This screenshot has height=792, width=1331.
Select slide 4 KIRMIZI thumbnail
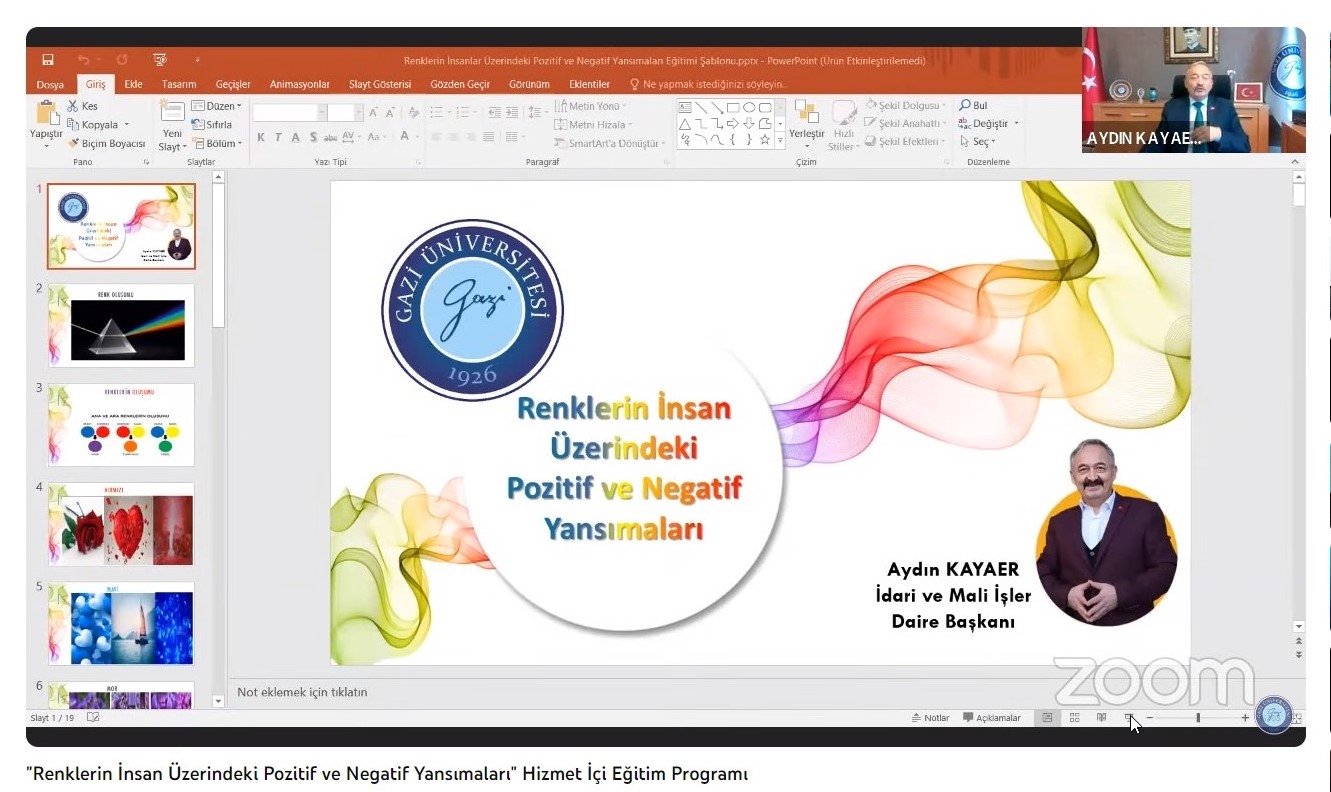(x=121, y=525)
